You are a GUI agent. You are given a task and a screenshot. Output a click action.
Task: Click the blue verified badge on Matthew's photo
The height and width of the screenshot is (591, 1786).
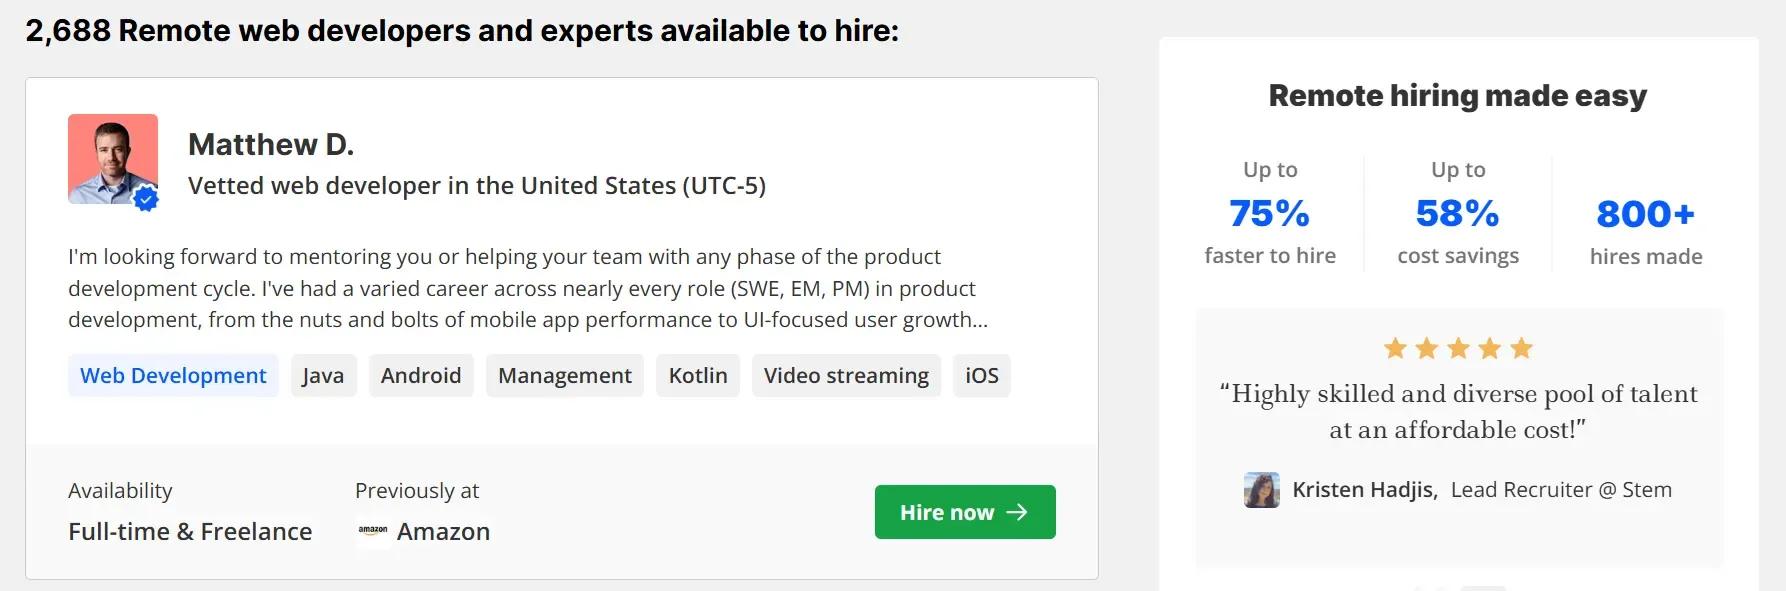(x=146, y=198)
